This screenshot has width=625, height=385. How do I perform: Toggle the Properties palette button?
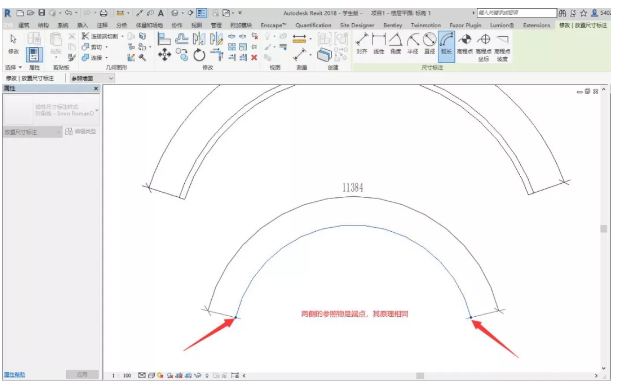pyautogui.click(x=34, y=55)
